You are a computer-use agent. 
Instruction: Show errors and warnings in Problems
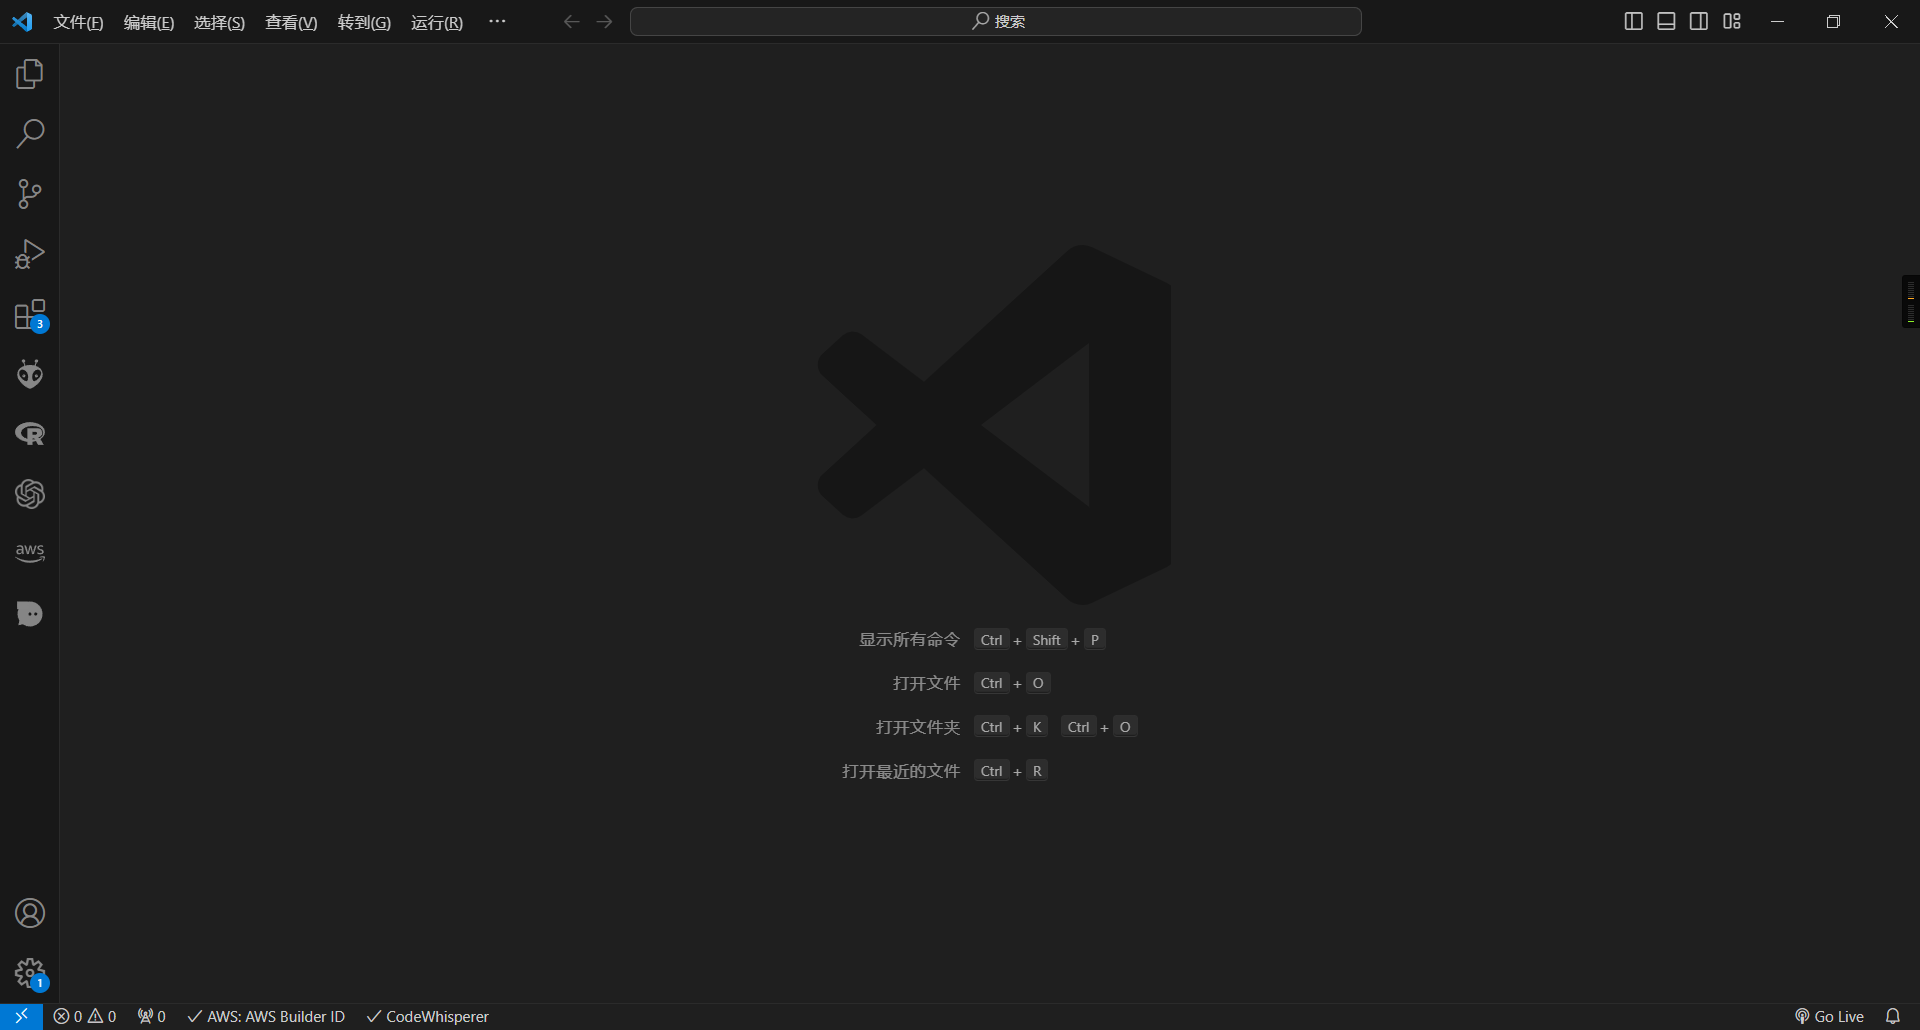click(85, 1016)
